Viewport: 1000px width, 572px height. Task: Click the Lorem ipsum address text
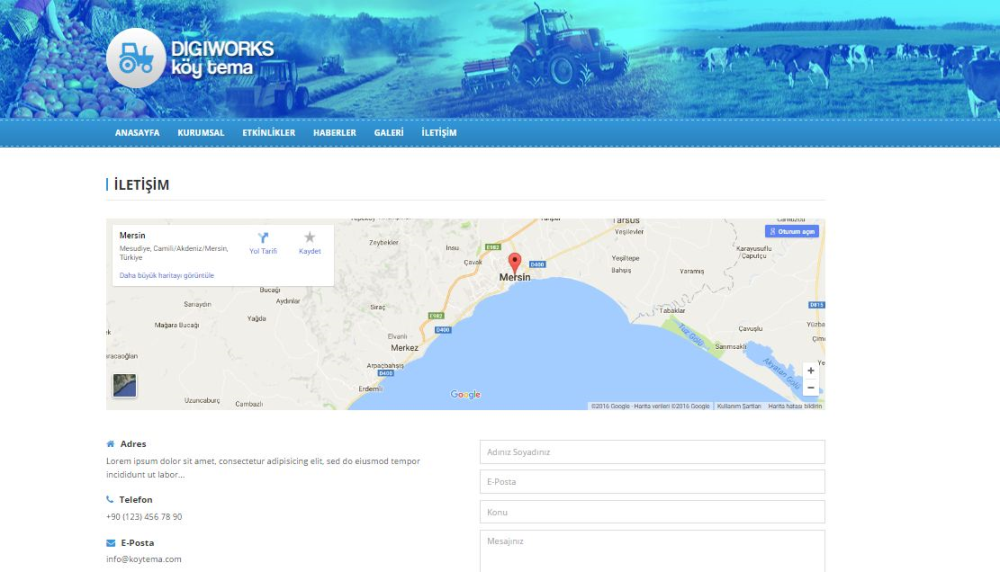[263, 467]
